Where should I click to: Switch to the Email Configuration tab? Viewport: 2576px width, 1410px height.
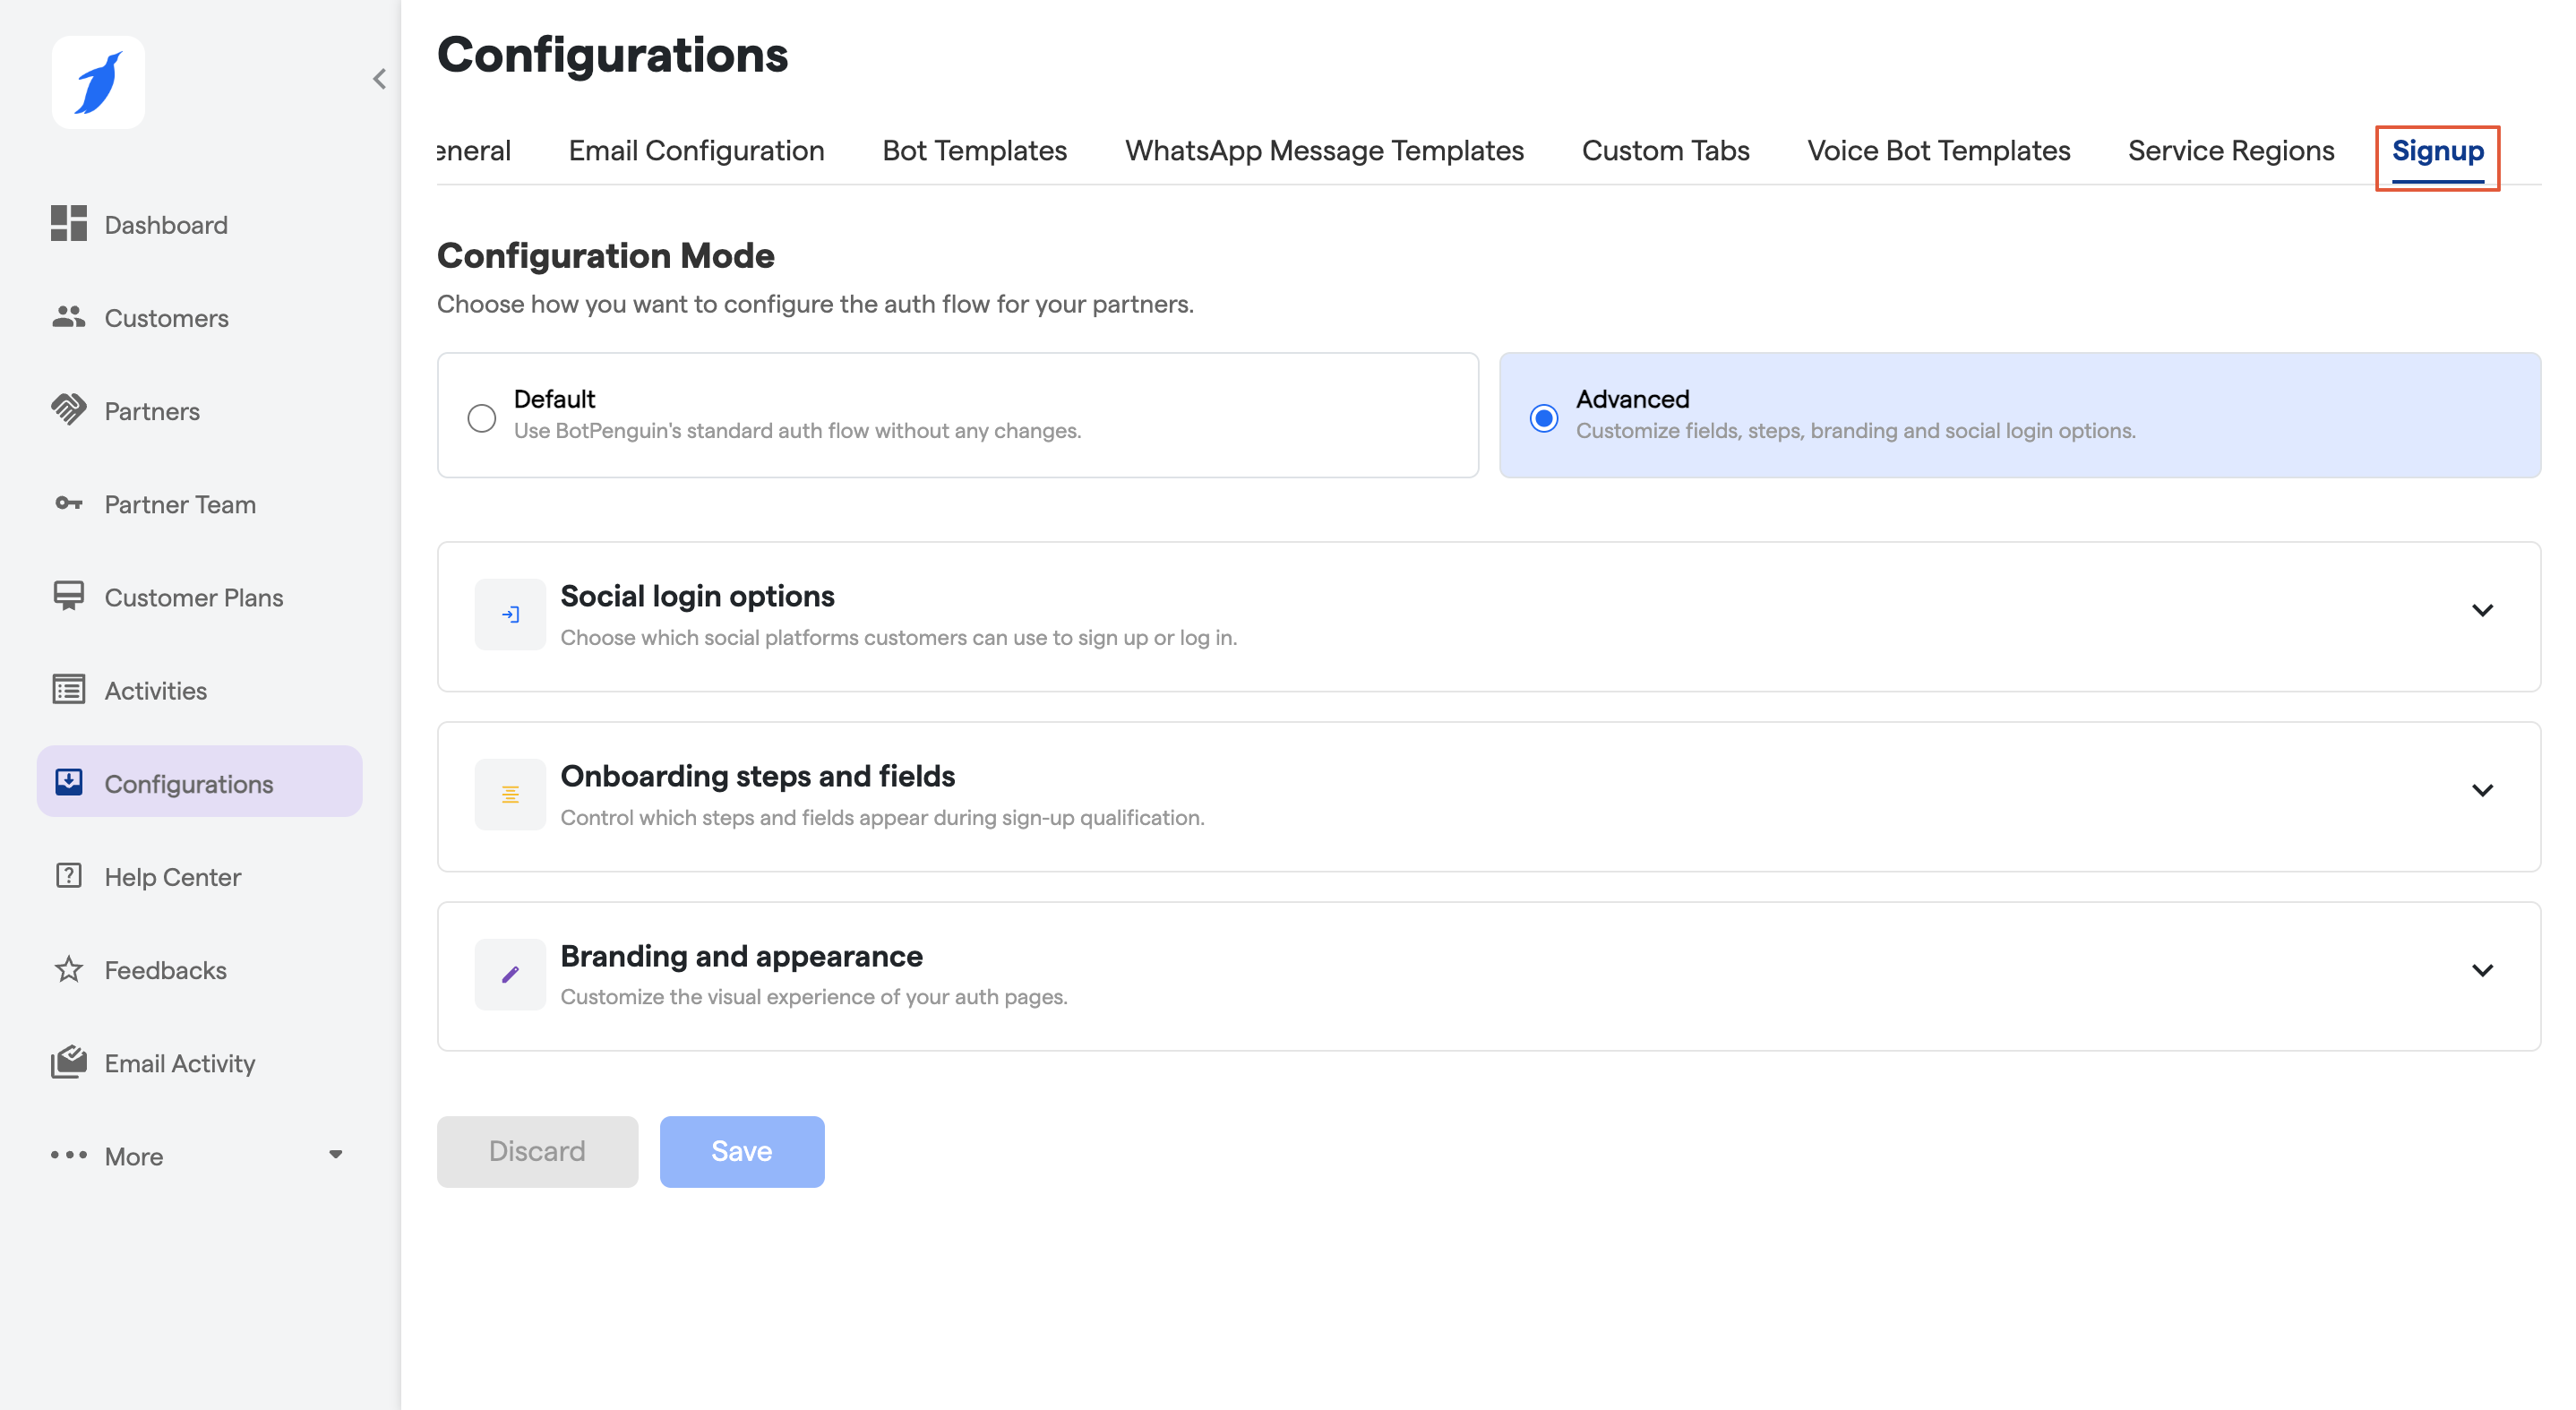point(696,151)
